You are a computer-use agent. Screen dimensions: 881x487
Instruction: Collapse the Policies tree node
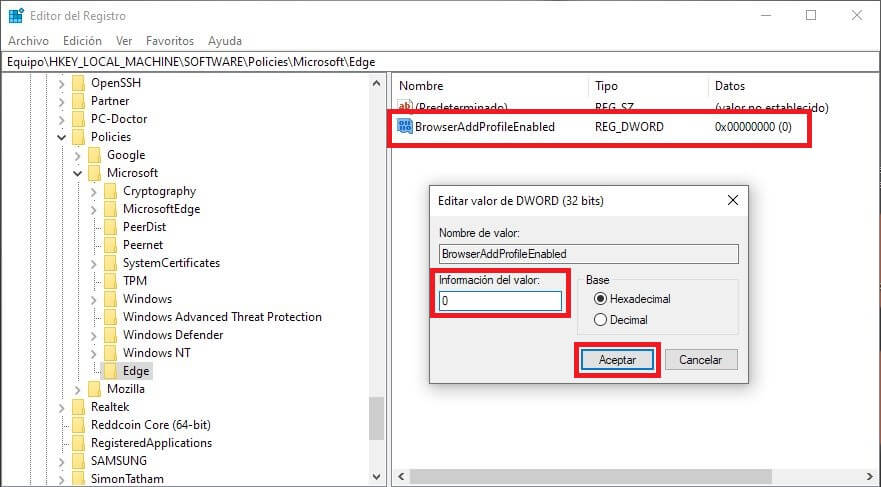click(x=61, y=137)
